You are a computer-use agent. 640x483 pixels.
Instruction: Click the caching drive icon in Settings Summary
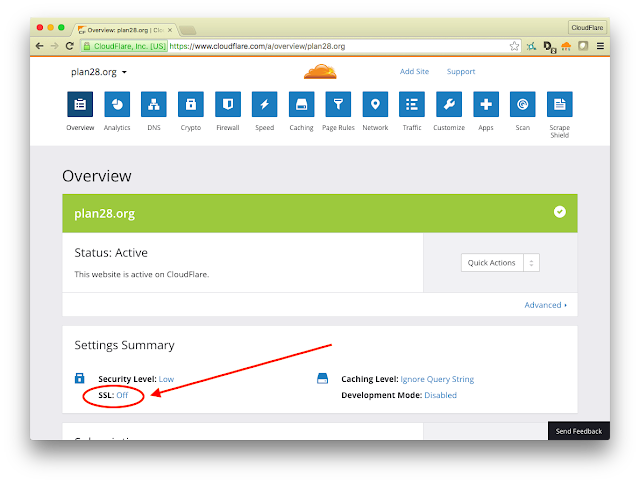click(322, 378)
